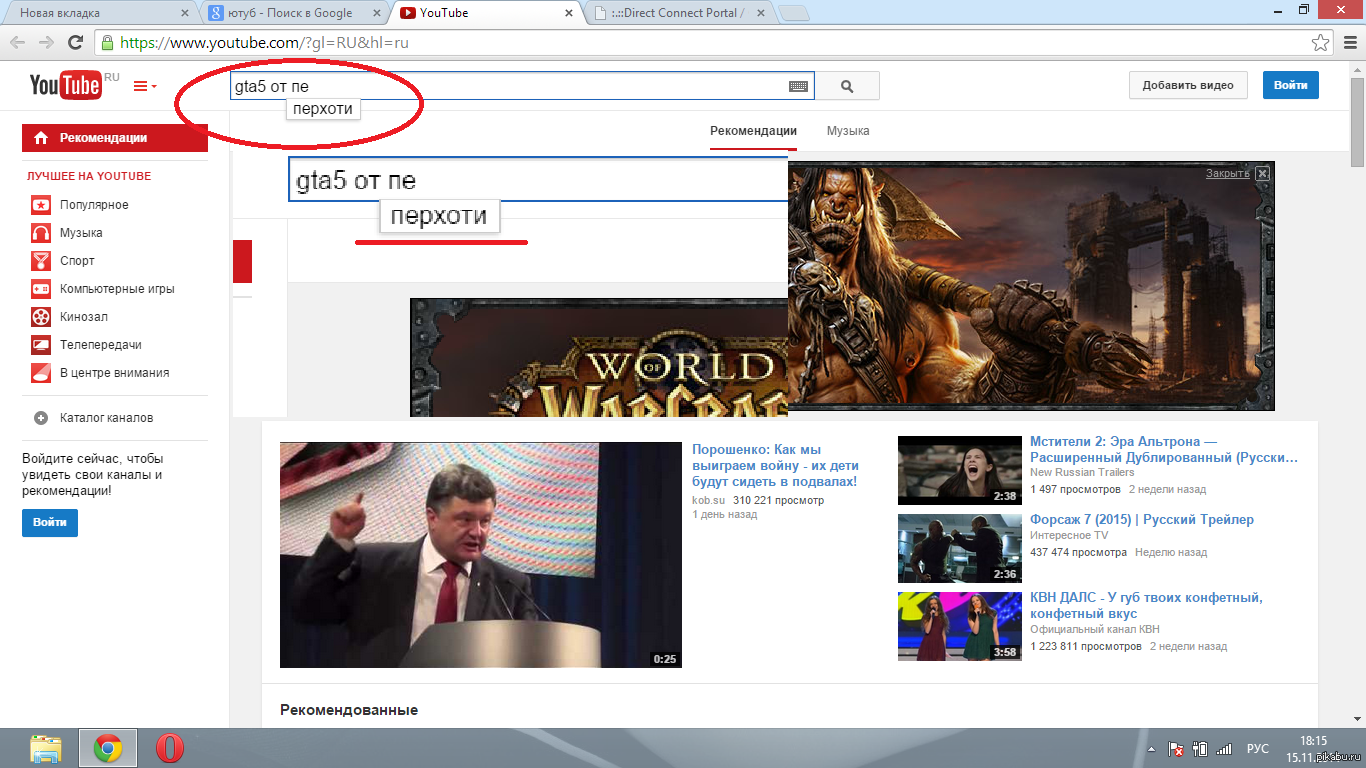The width and height of the screenshot is (1366, 768).
Task: Open 'Популярное' in the sidebar
Action: [94, 205]
